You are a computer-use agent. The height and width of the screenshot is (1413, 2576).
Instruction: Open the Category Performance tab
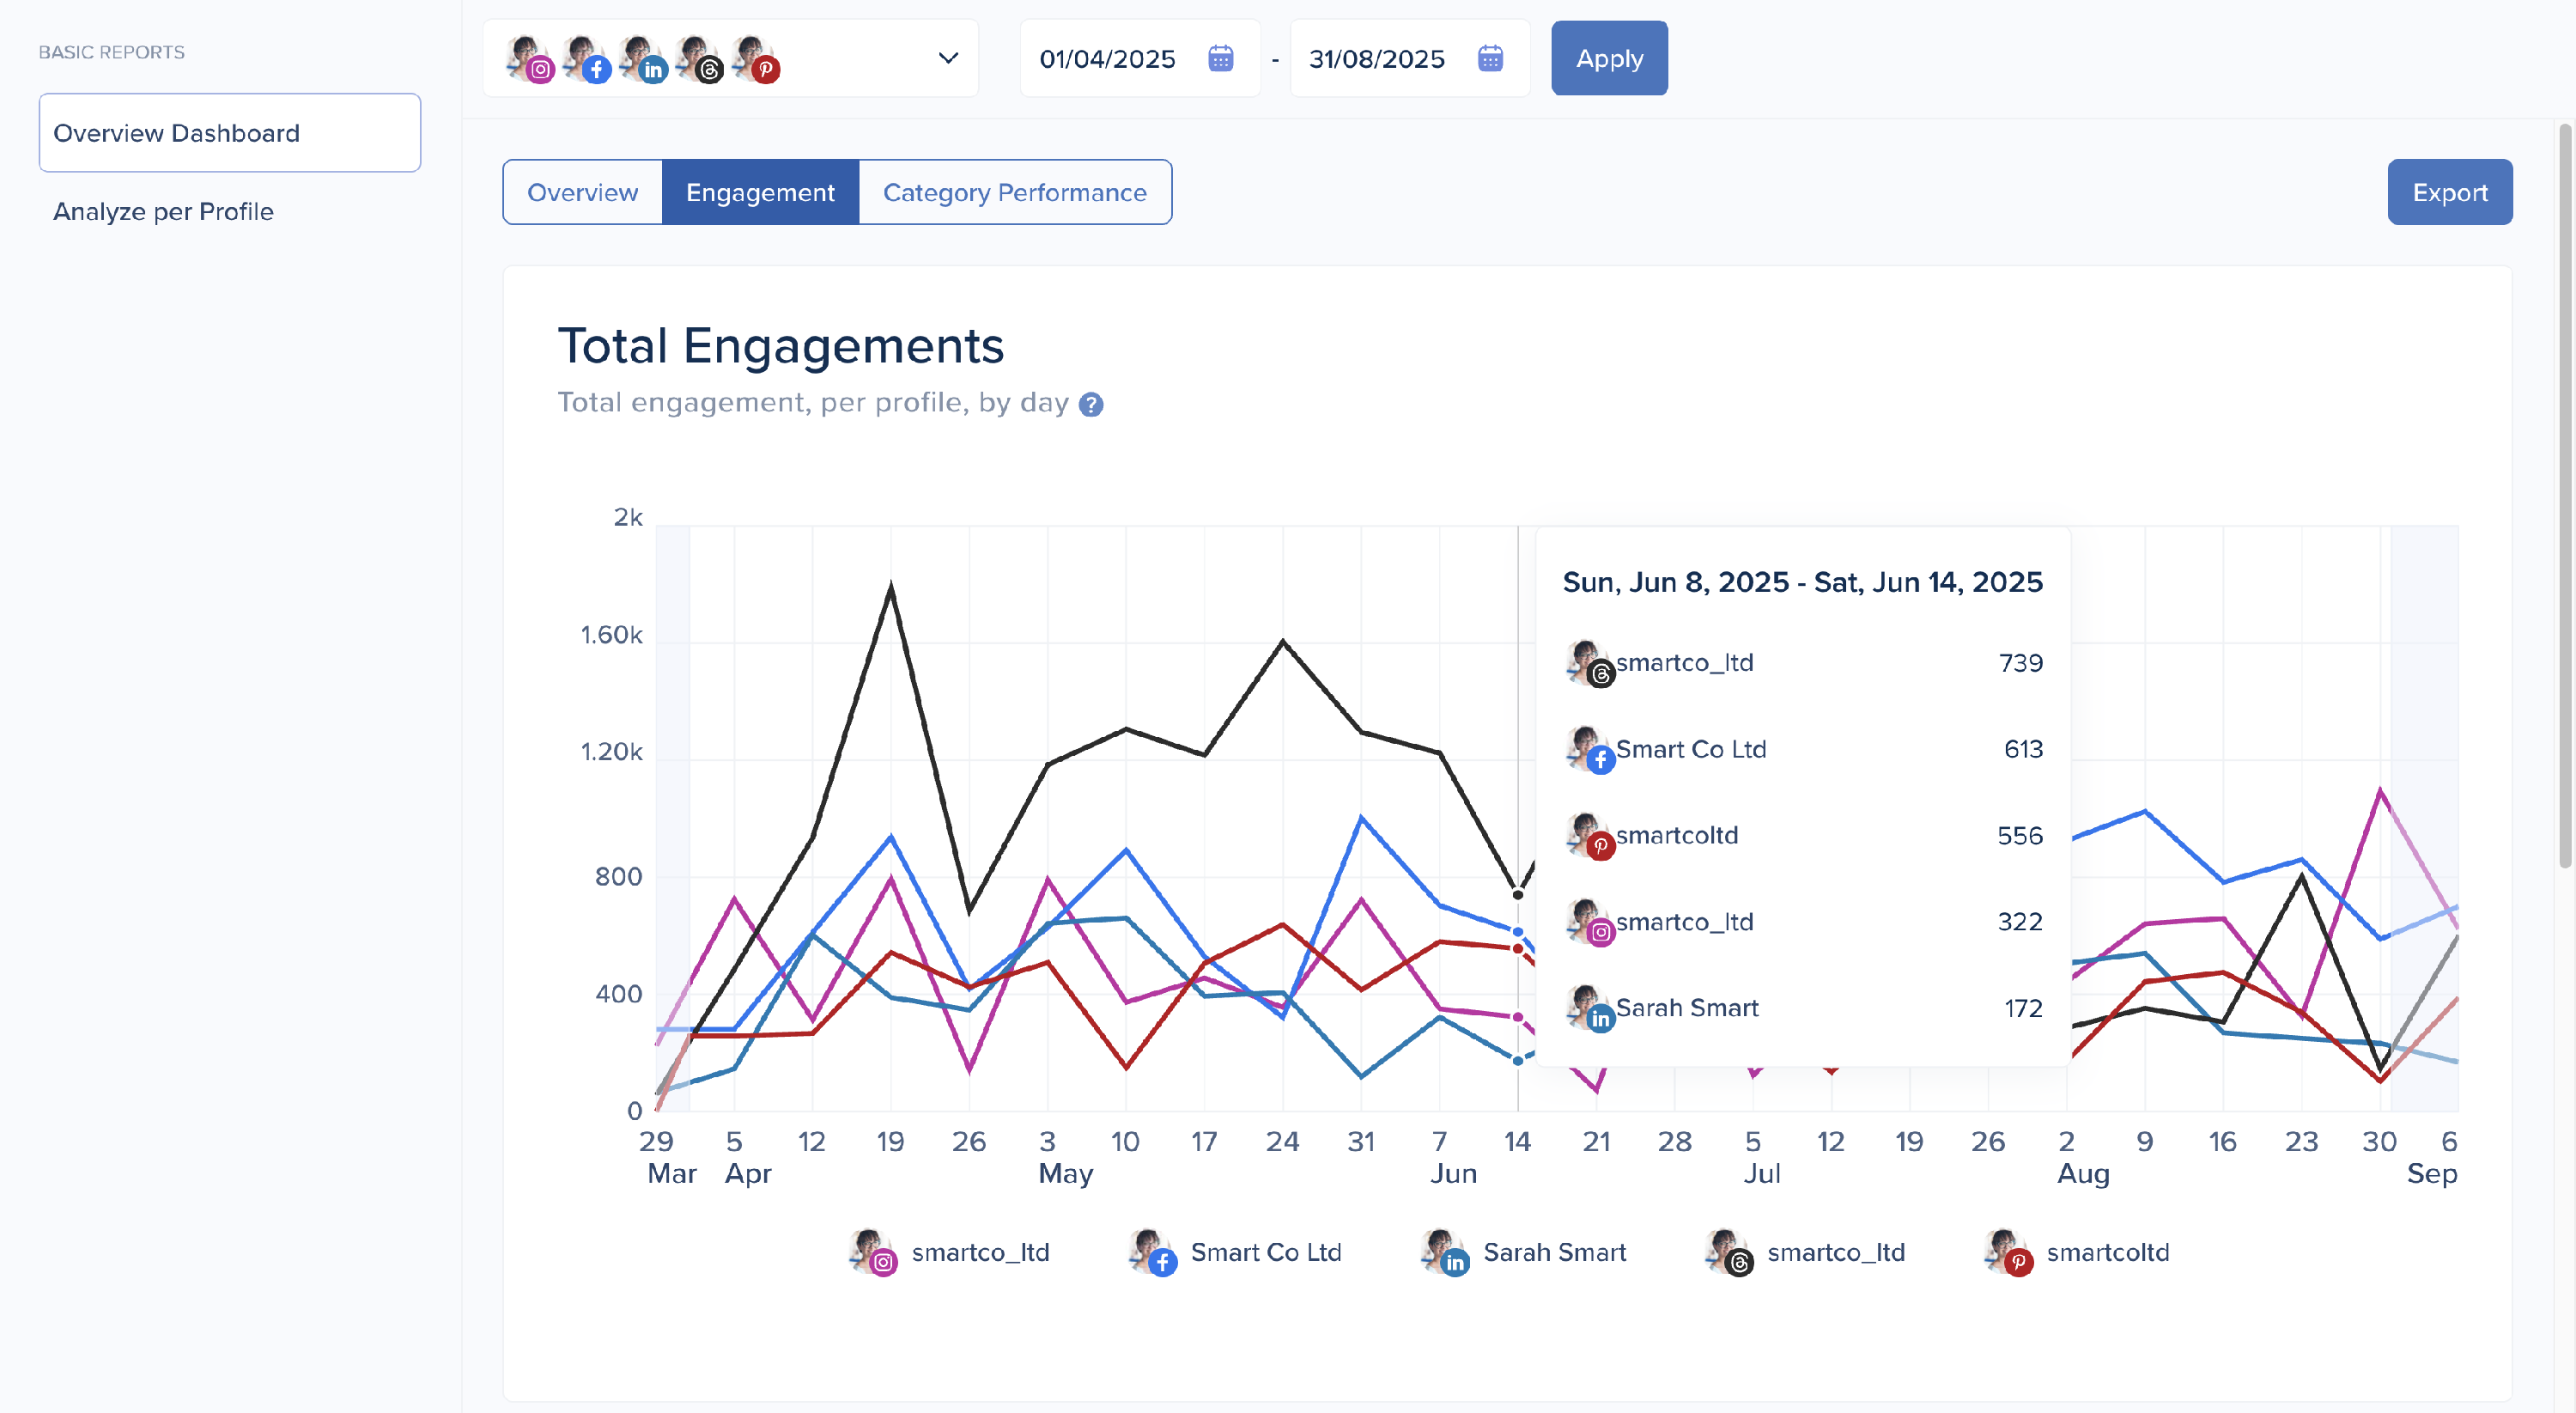tap(1014, 192)
